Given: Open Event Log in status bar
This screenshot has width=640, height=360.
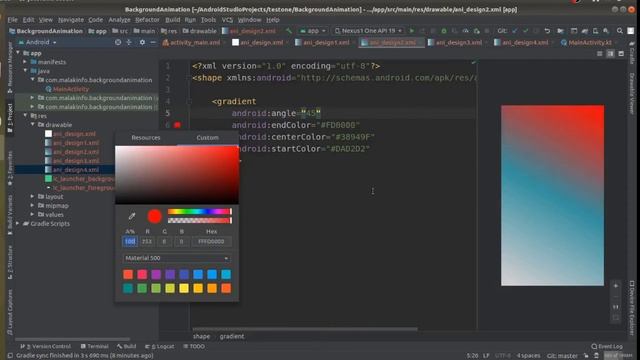Looking at the screenshot, I should point(607,347).
